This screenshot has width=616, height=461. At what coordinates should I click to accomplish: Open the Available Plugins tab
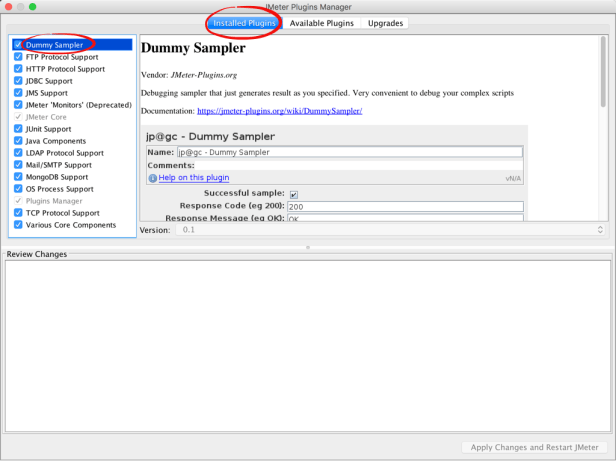tap(321, 23)
